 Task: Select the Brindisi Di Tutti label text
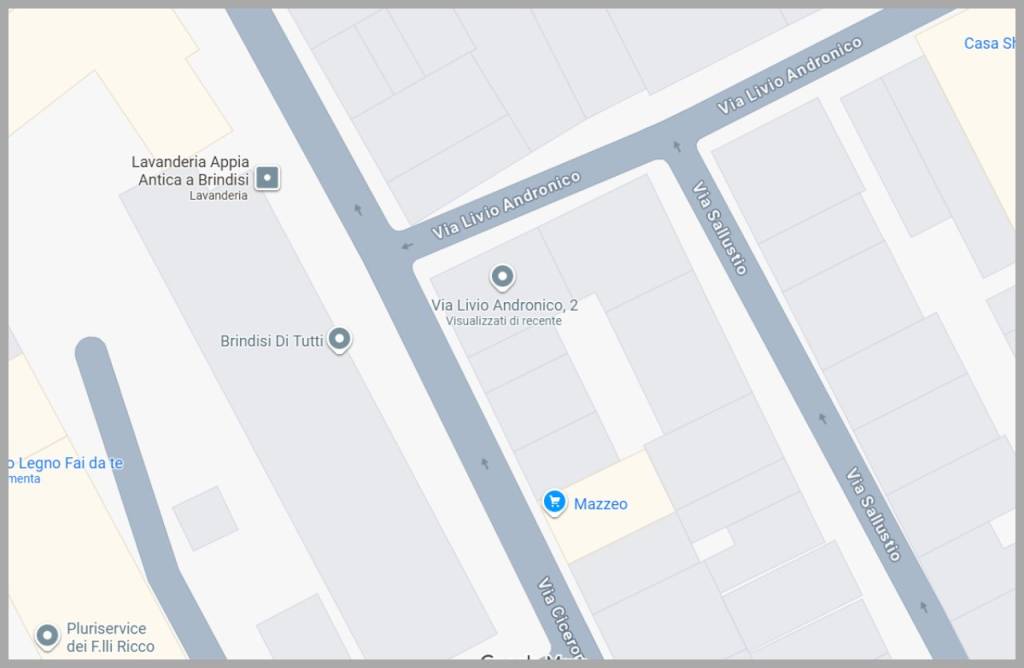coord(272,341)
